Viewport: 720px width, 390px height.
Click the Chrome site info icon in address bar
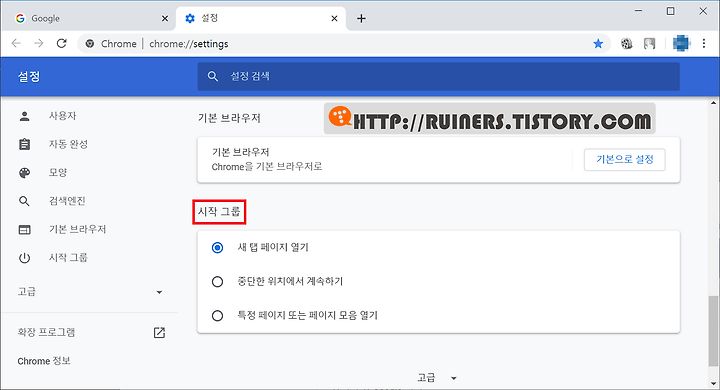click(90, 44)
